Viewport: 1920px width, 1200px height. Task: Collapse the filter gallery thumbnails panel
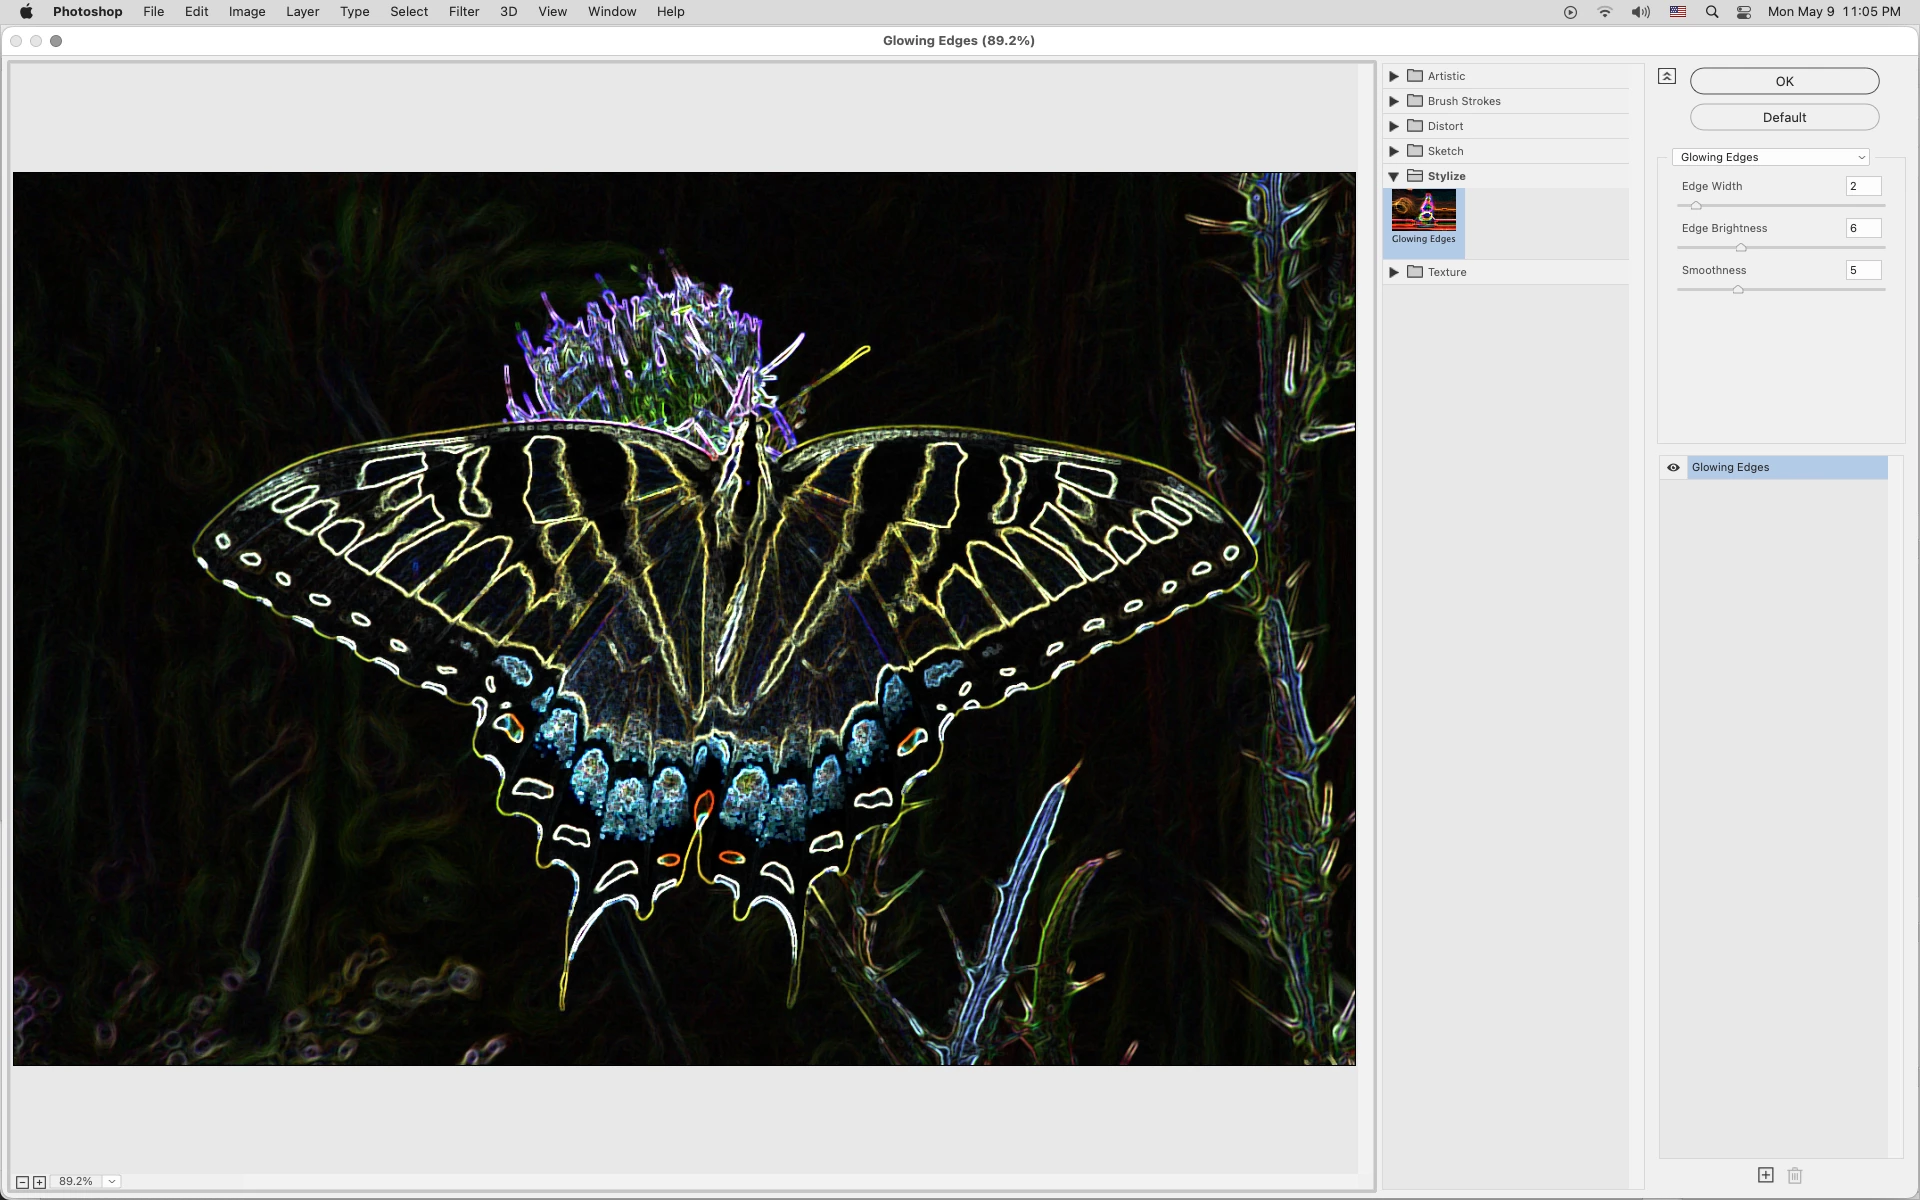point(1666,76)
